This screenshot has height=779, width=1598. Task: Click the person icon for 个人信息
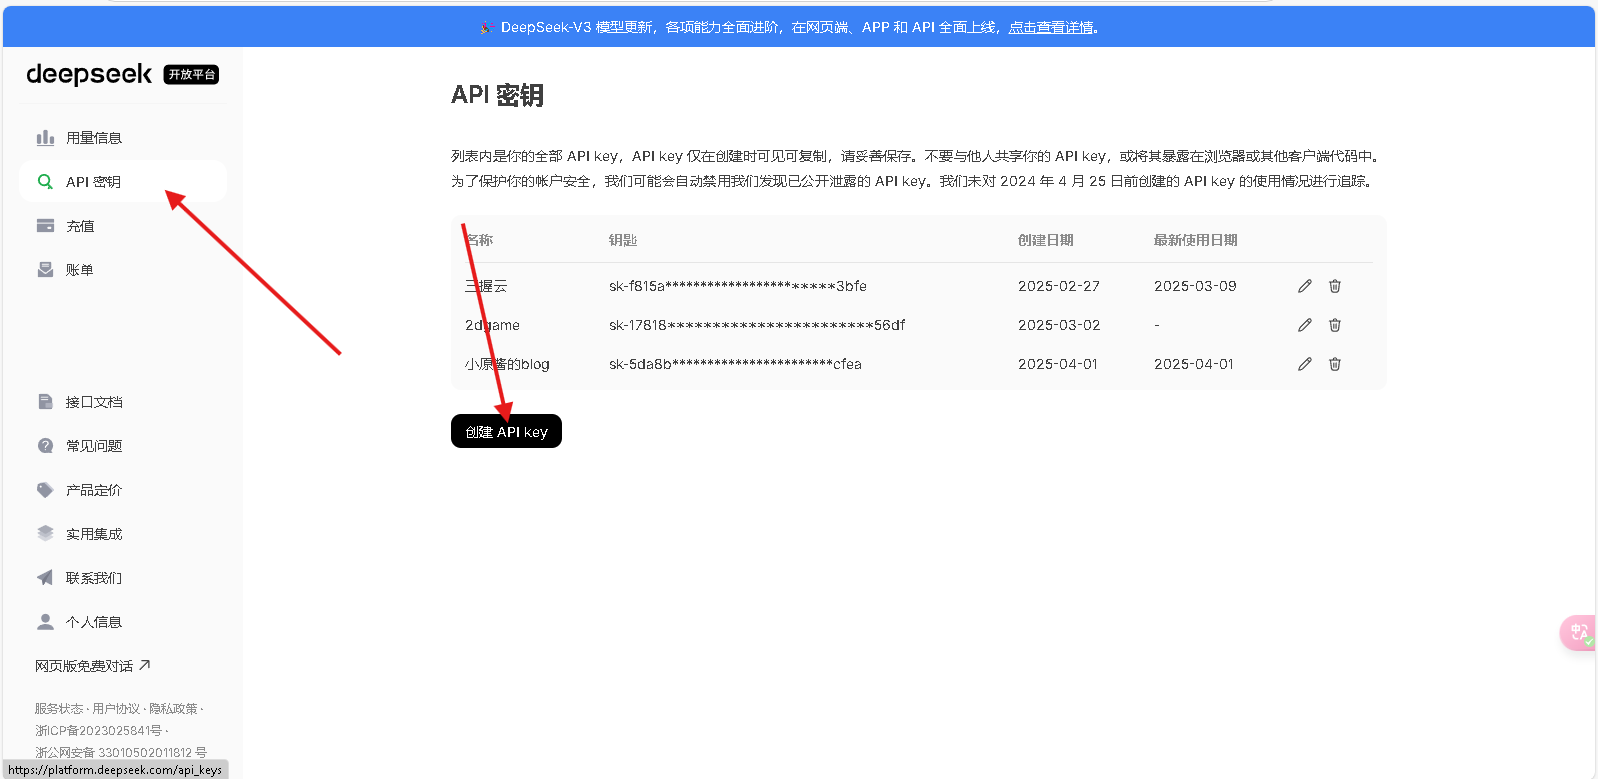pos(45,622)
